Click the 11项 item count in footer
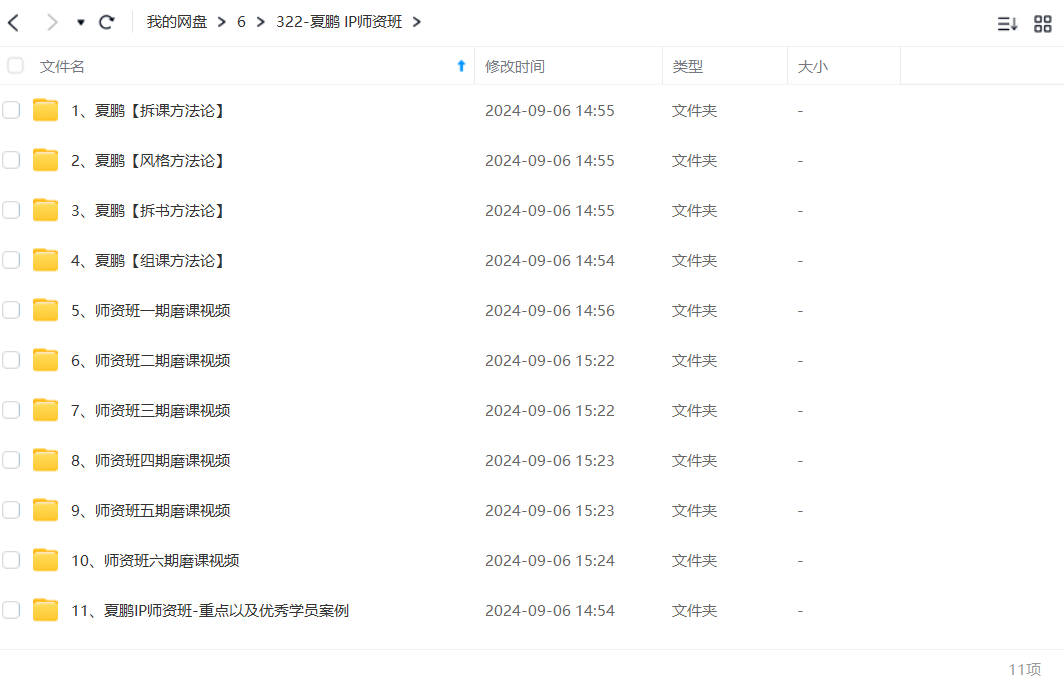1064x692 pixels. click(1025, 670)
